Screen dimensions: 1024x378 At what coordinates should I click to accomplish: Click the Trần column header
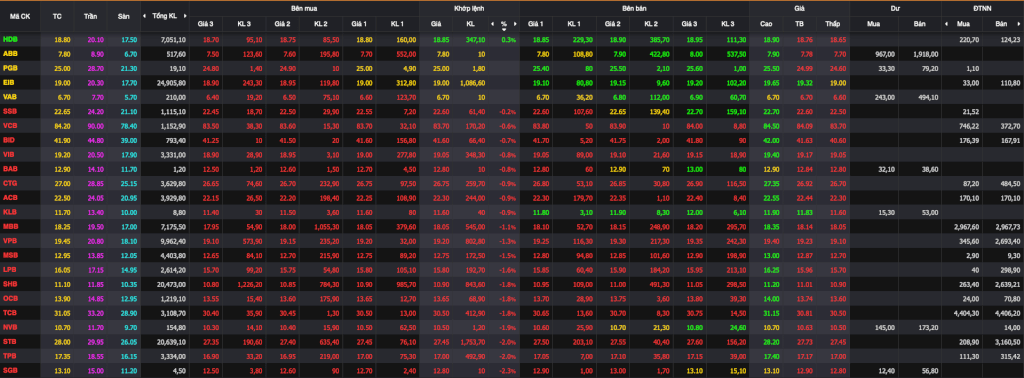coord(90,16)
